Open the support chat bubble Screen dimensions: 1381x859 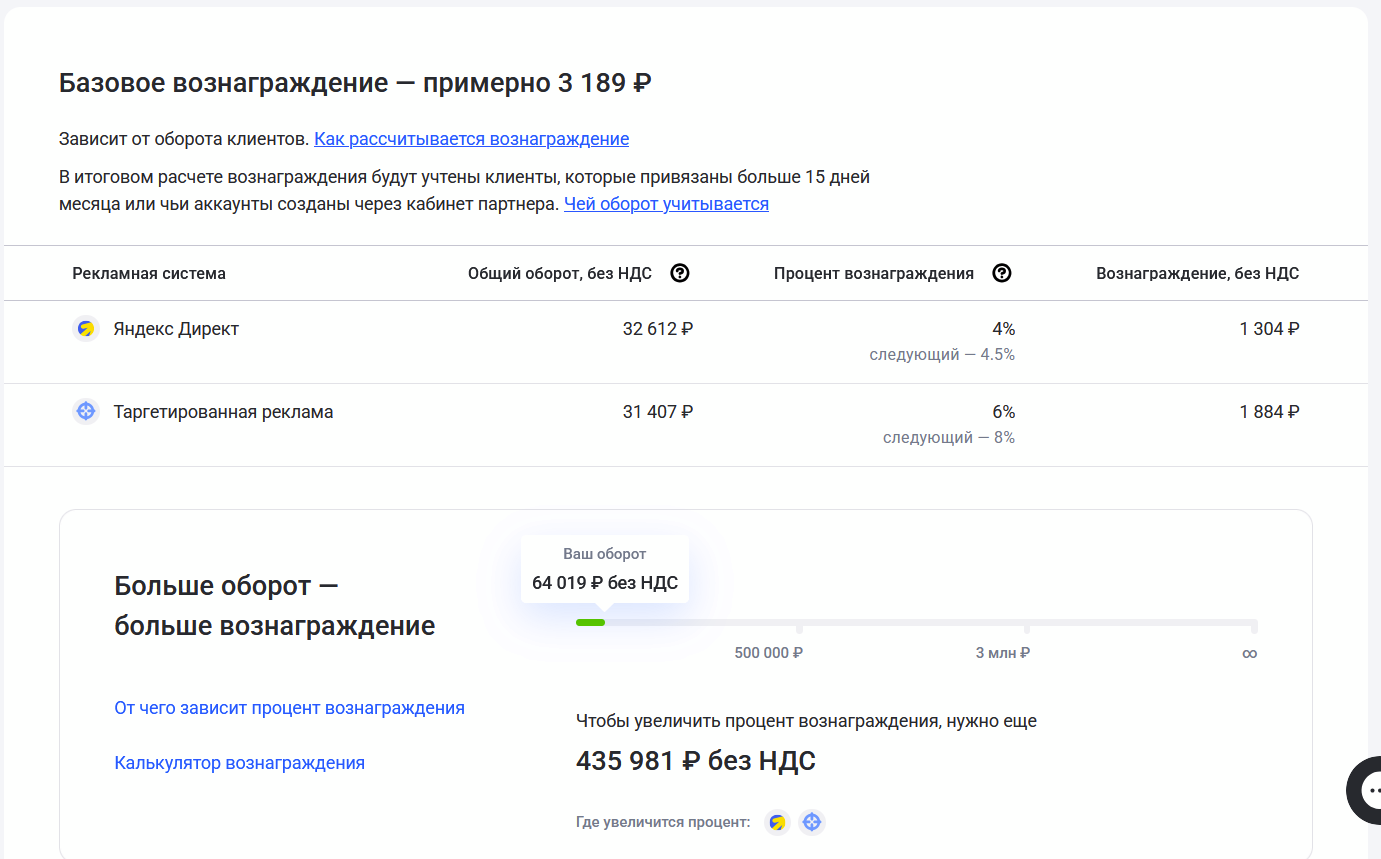(1372, 790)
